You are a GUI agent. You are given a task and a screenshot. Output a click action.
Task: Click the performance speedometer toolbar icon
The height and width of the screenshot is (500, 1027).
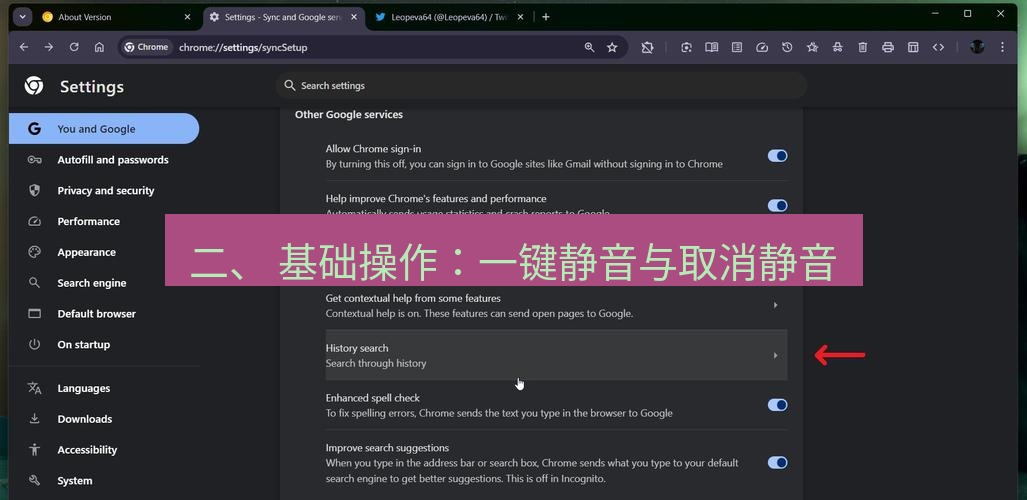tap(762, 47)
